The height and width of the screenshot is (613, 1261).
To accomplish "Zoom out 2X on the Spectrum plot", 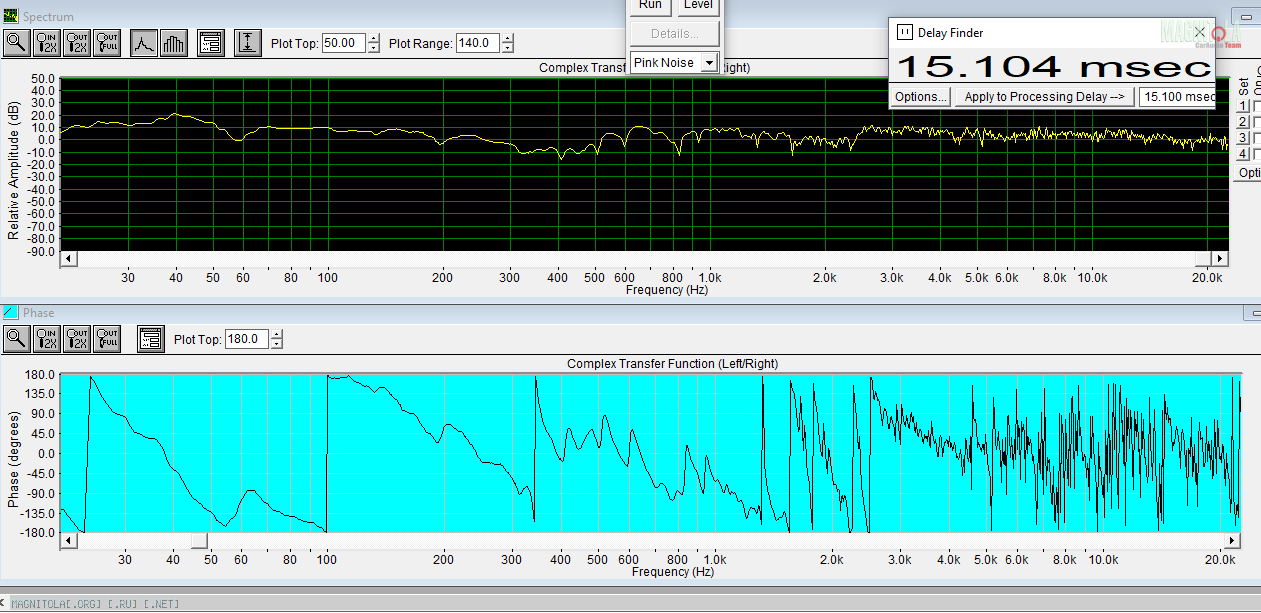I will [x=77, y=43].
